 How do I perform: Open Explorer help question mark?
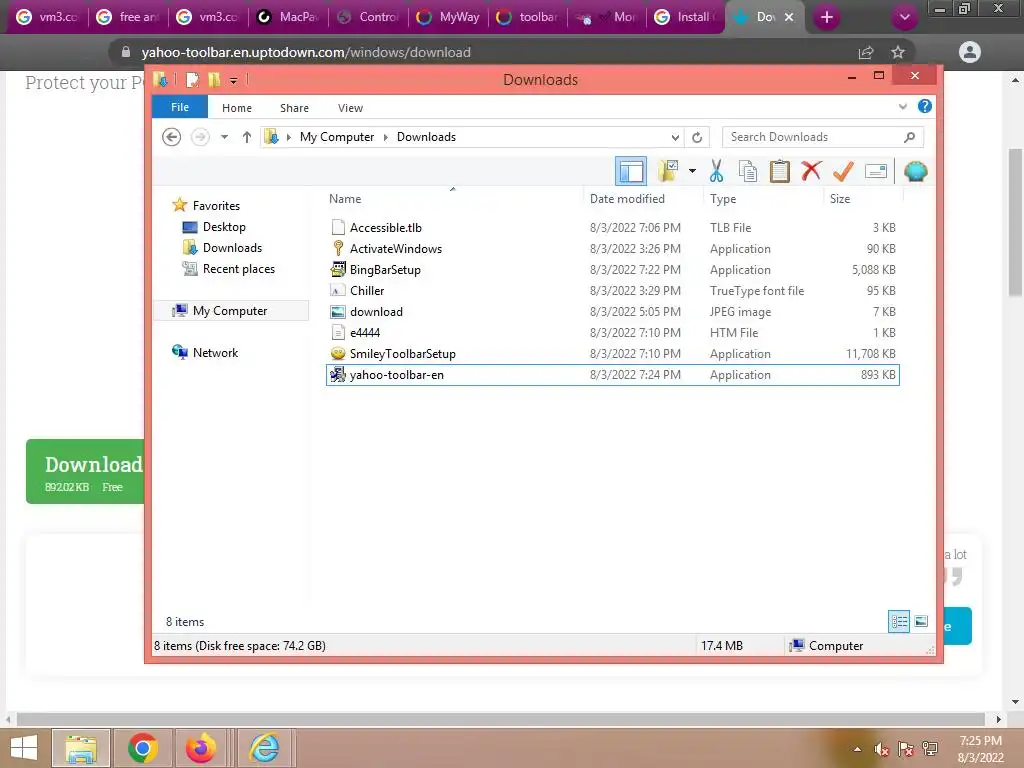tap(925, 106)
